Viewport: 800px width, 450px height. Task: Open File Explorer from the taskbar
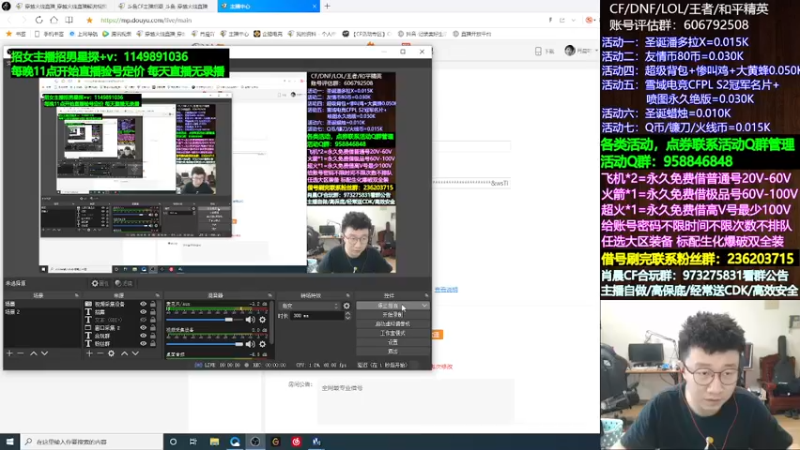tap(214, 442)
